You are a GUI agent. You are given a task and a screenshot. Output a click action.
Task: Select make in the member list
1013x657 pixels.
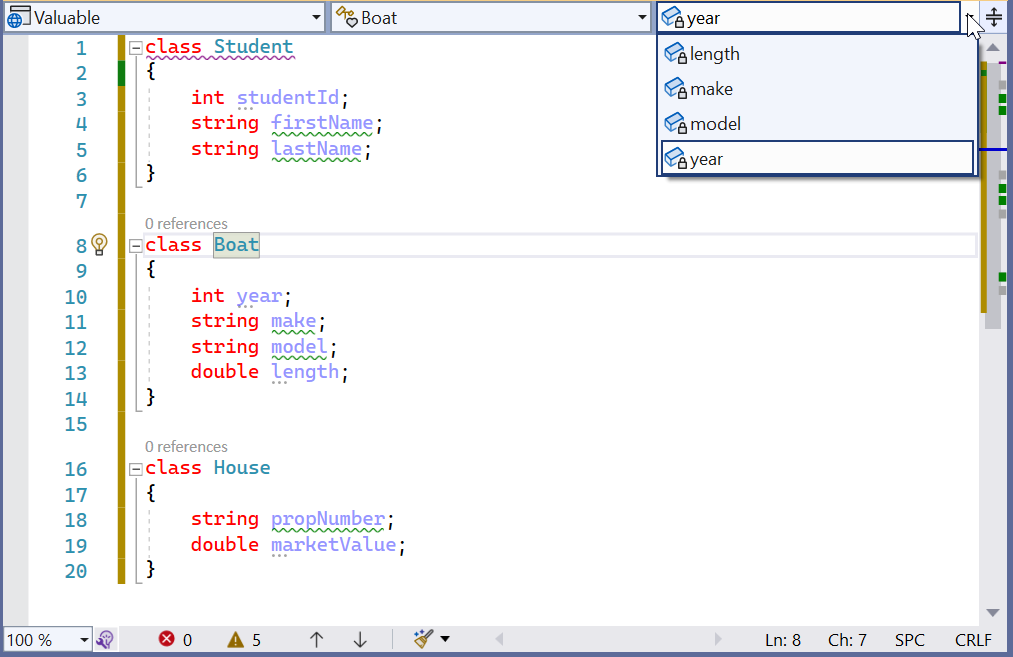pos(817,89)
